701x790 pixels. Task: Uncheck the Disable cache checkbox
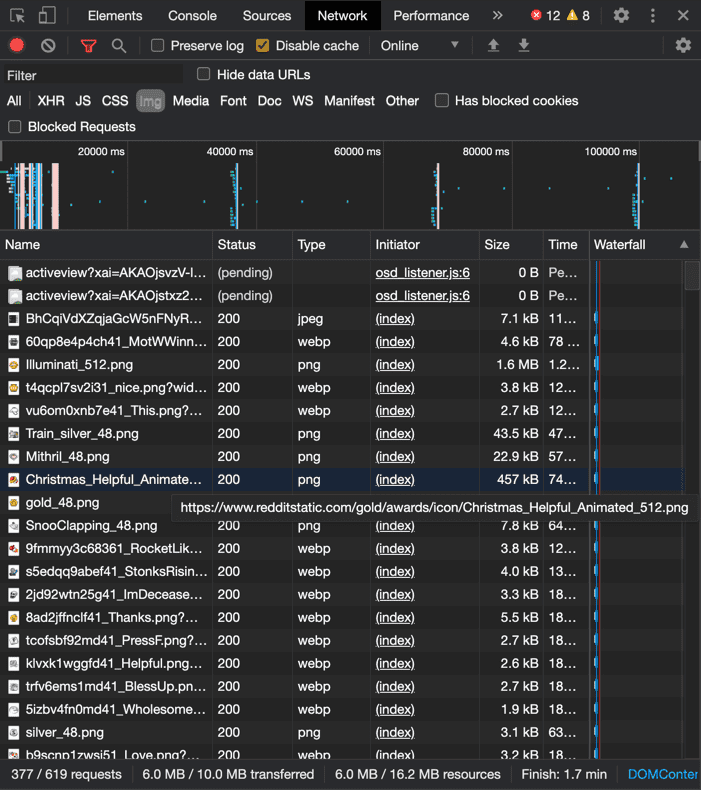click(263, 46)
